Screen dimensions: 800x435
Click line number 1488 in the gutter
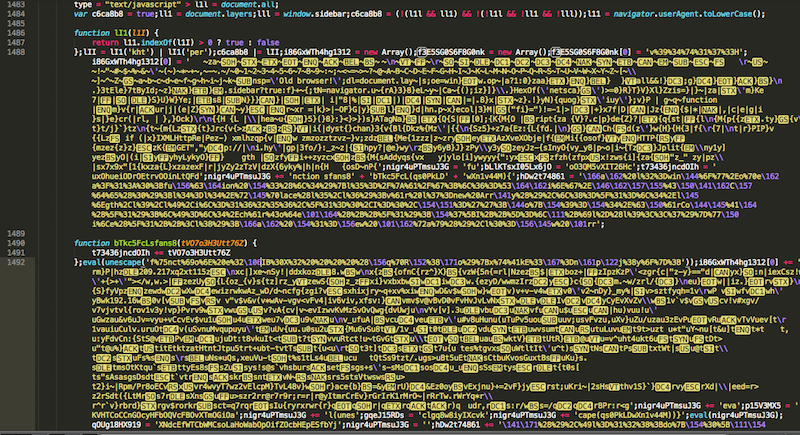16,52
